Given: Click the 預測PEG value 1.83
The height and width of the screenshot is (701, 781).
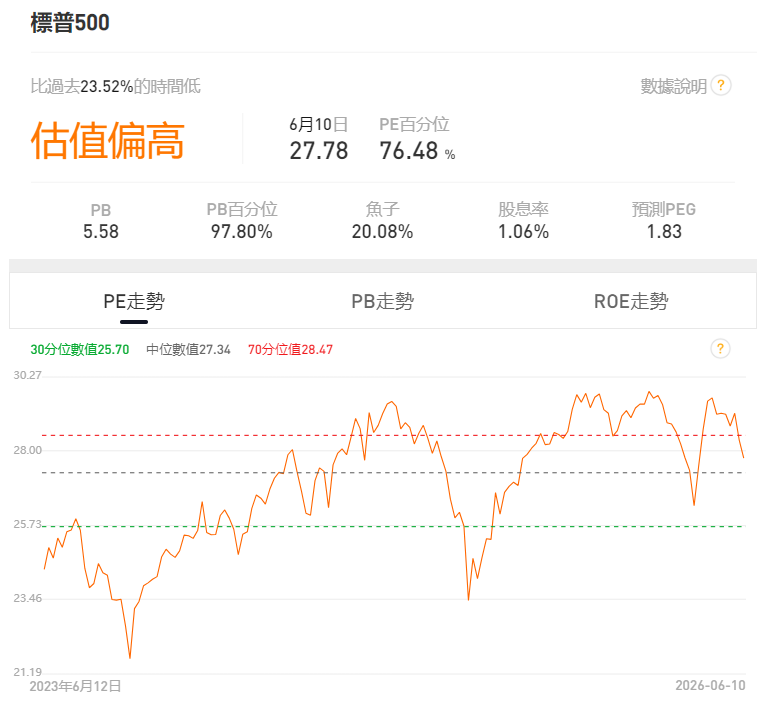Looking at the screenshot, I should pyautogui.click(x=664, y=232).
